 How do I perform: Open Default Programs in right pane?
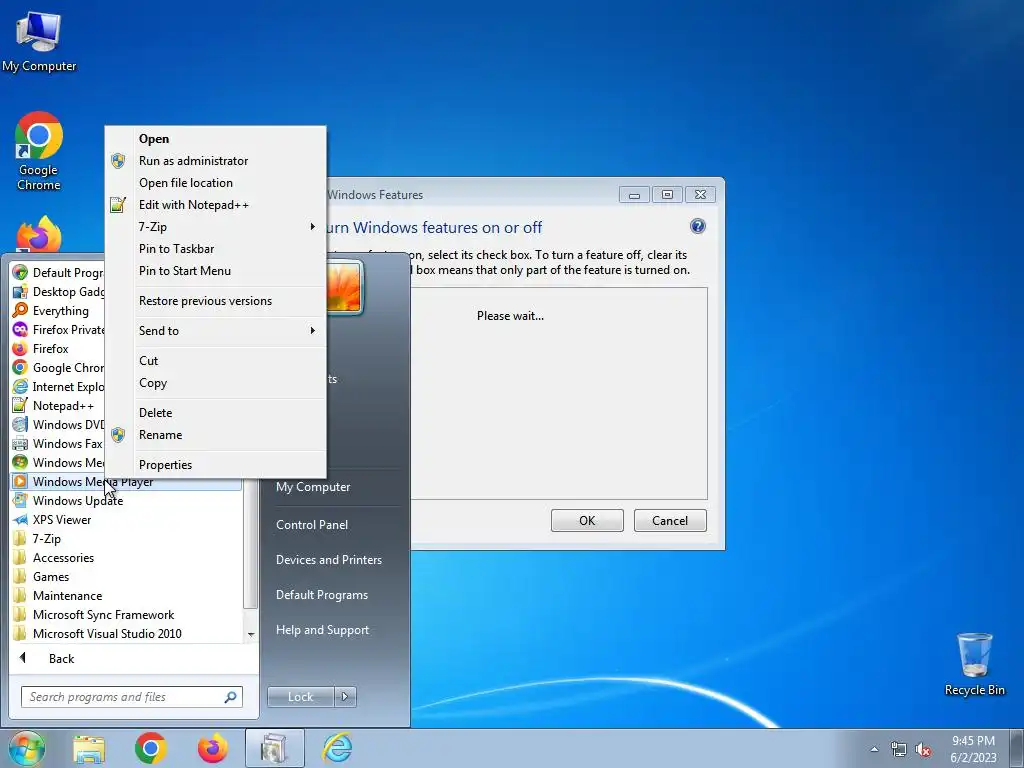pyautogui.click(x=321, y=595)
